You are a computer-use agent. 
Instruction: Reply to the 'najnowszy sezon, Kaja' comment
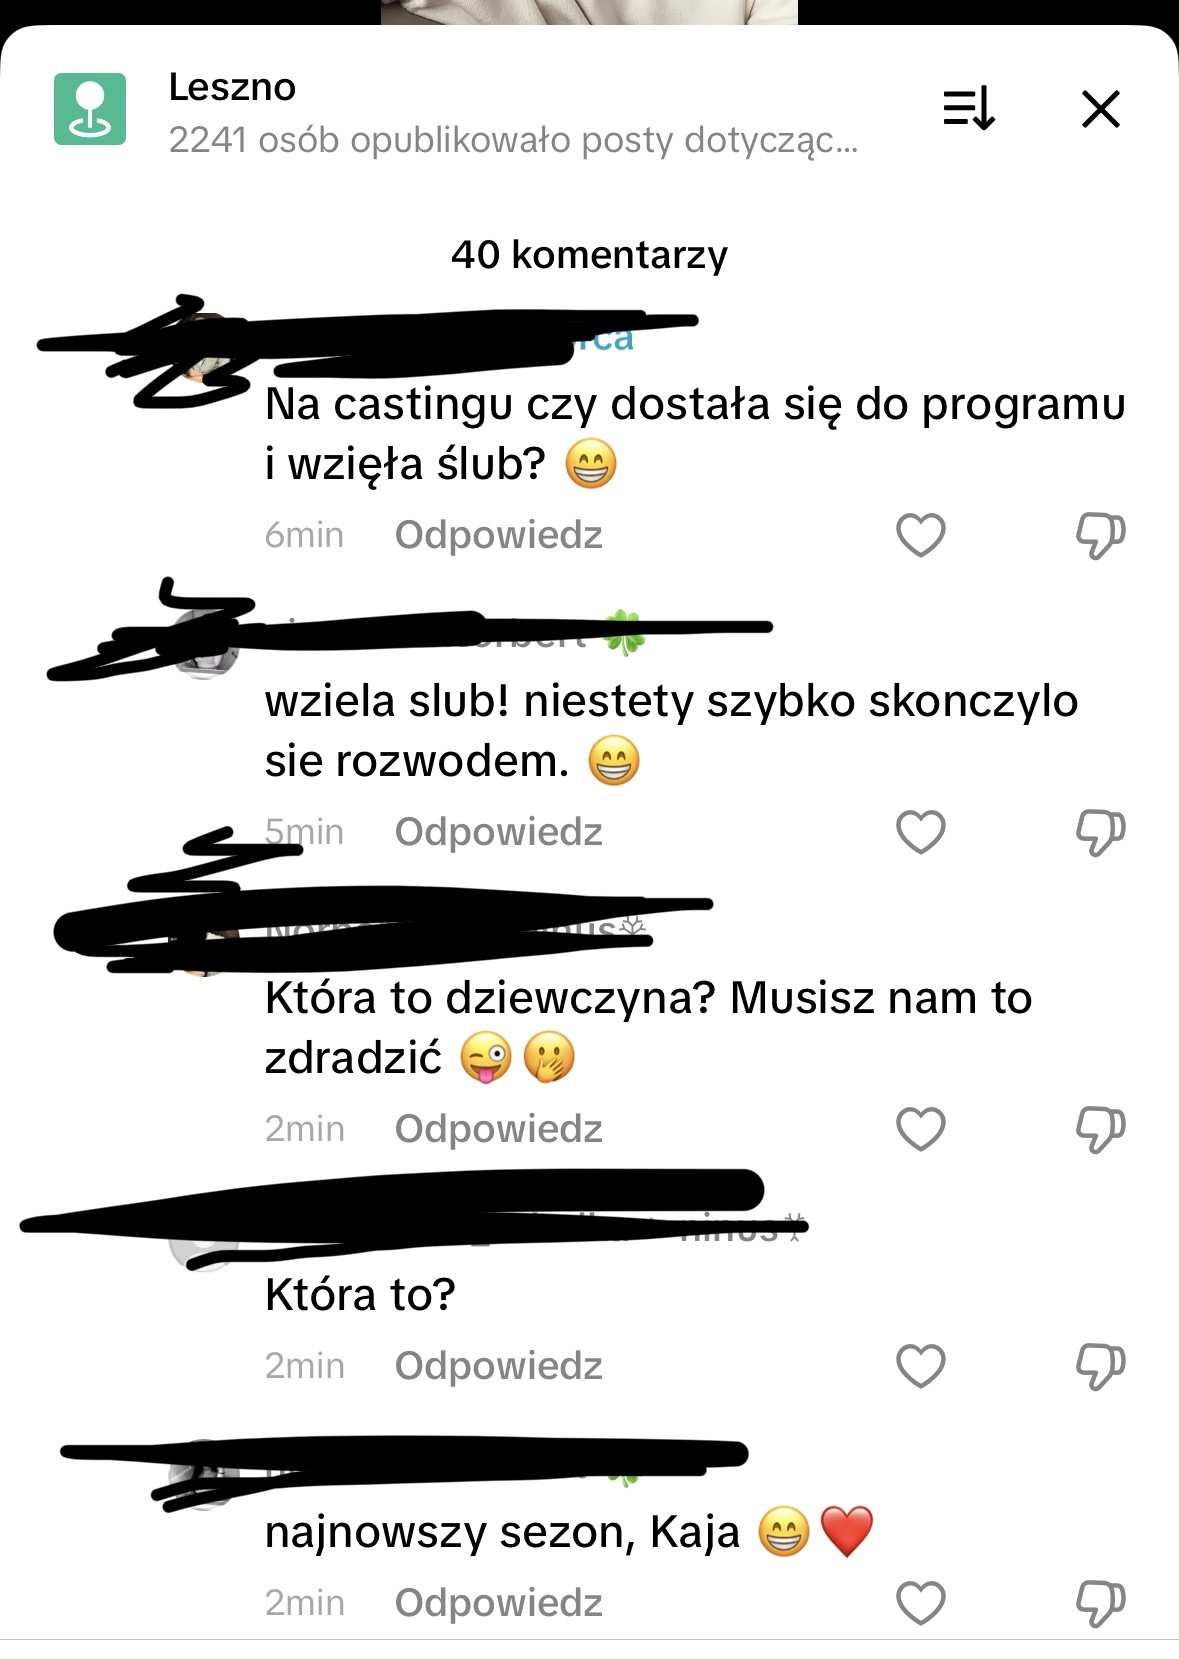499,1603
